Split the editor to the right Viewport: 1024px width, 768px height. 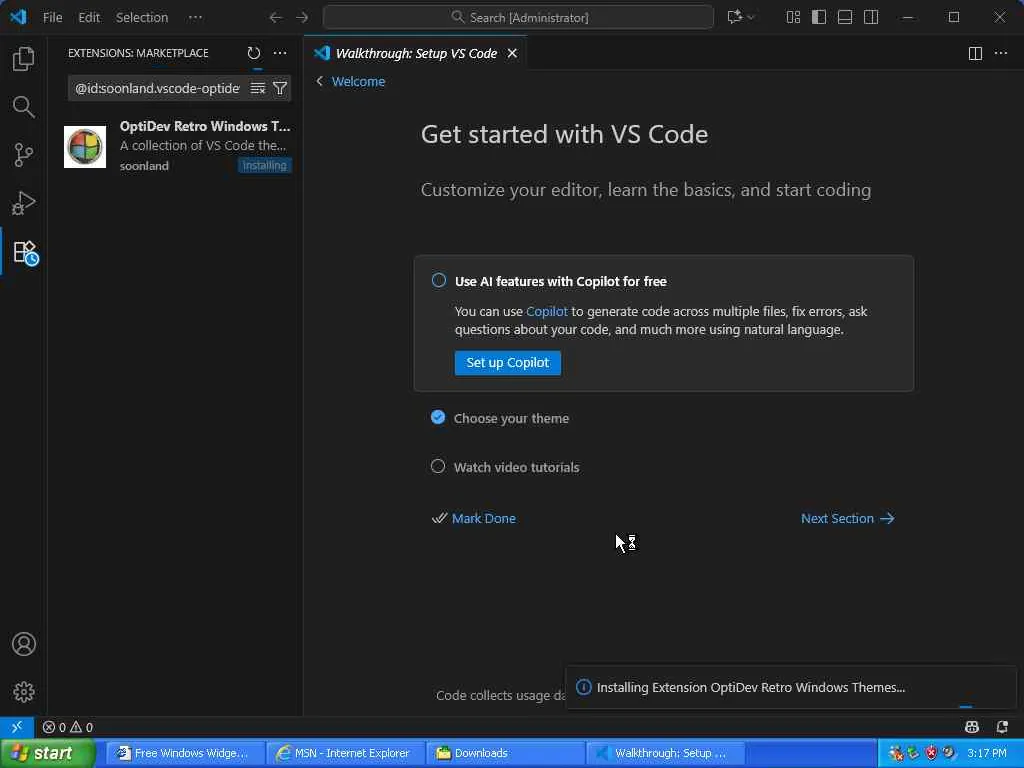[975, 54]
